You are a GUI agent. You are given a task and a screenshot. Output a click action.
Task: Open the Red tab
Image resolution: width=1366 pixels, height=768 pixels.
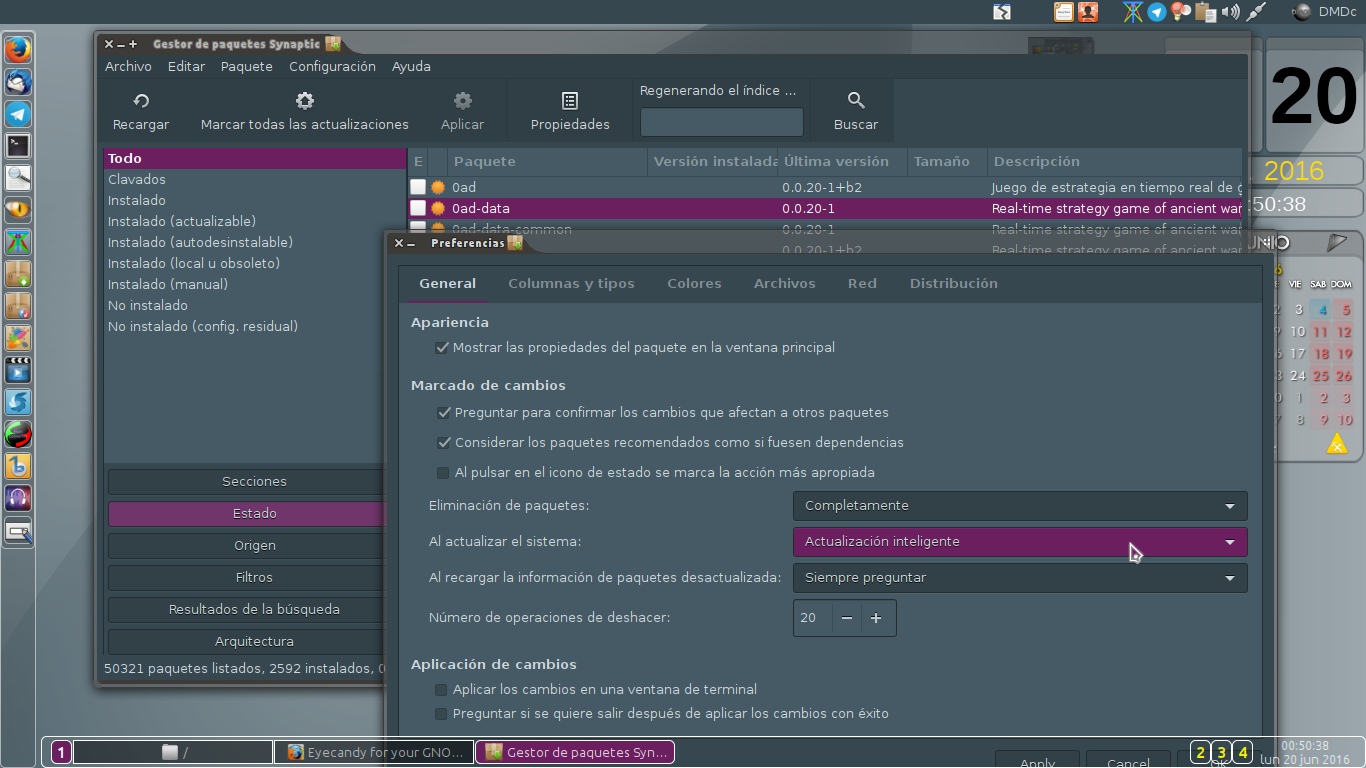point(862,284)
